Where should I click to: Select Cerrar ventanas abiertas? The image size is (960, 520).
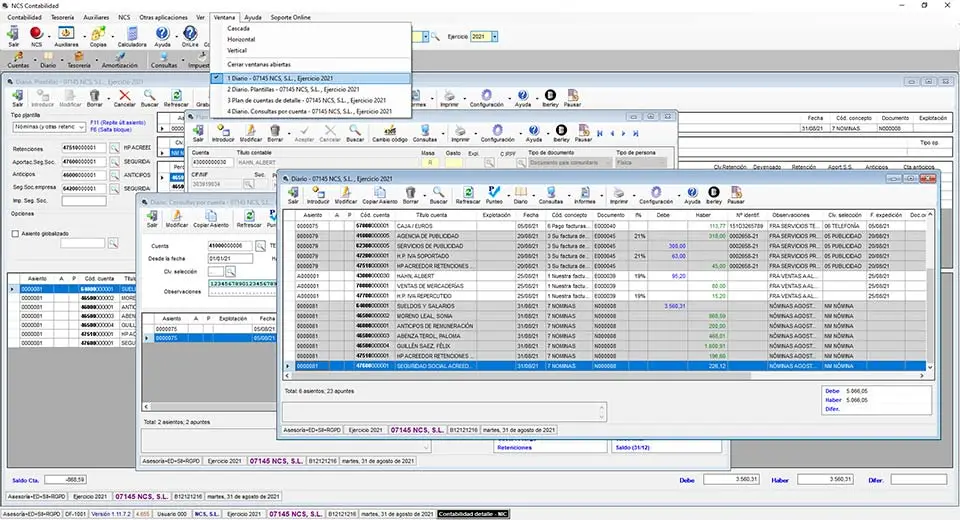(259, 64)
